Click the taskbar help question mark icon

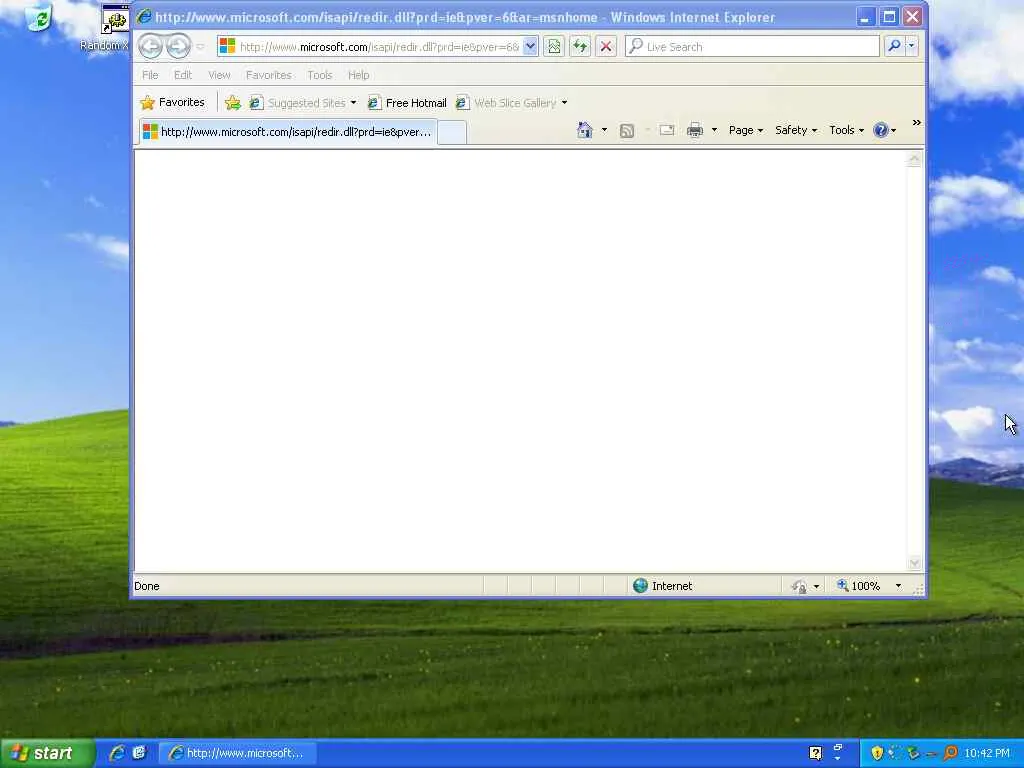pos(816,753)
